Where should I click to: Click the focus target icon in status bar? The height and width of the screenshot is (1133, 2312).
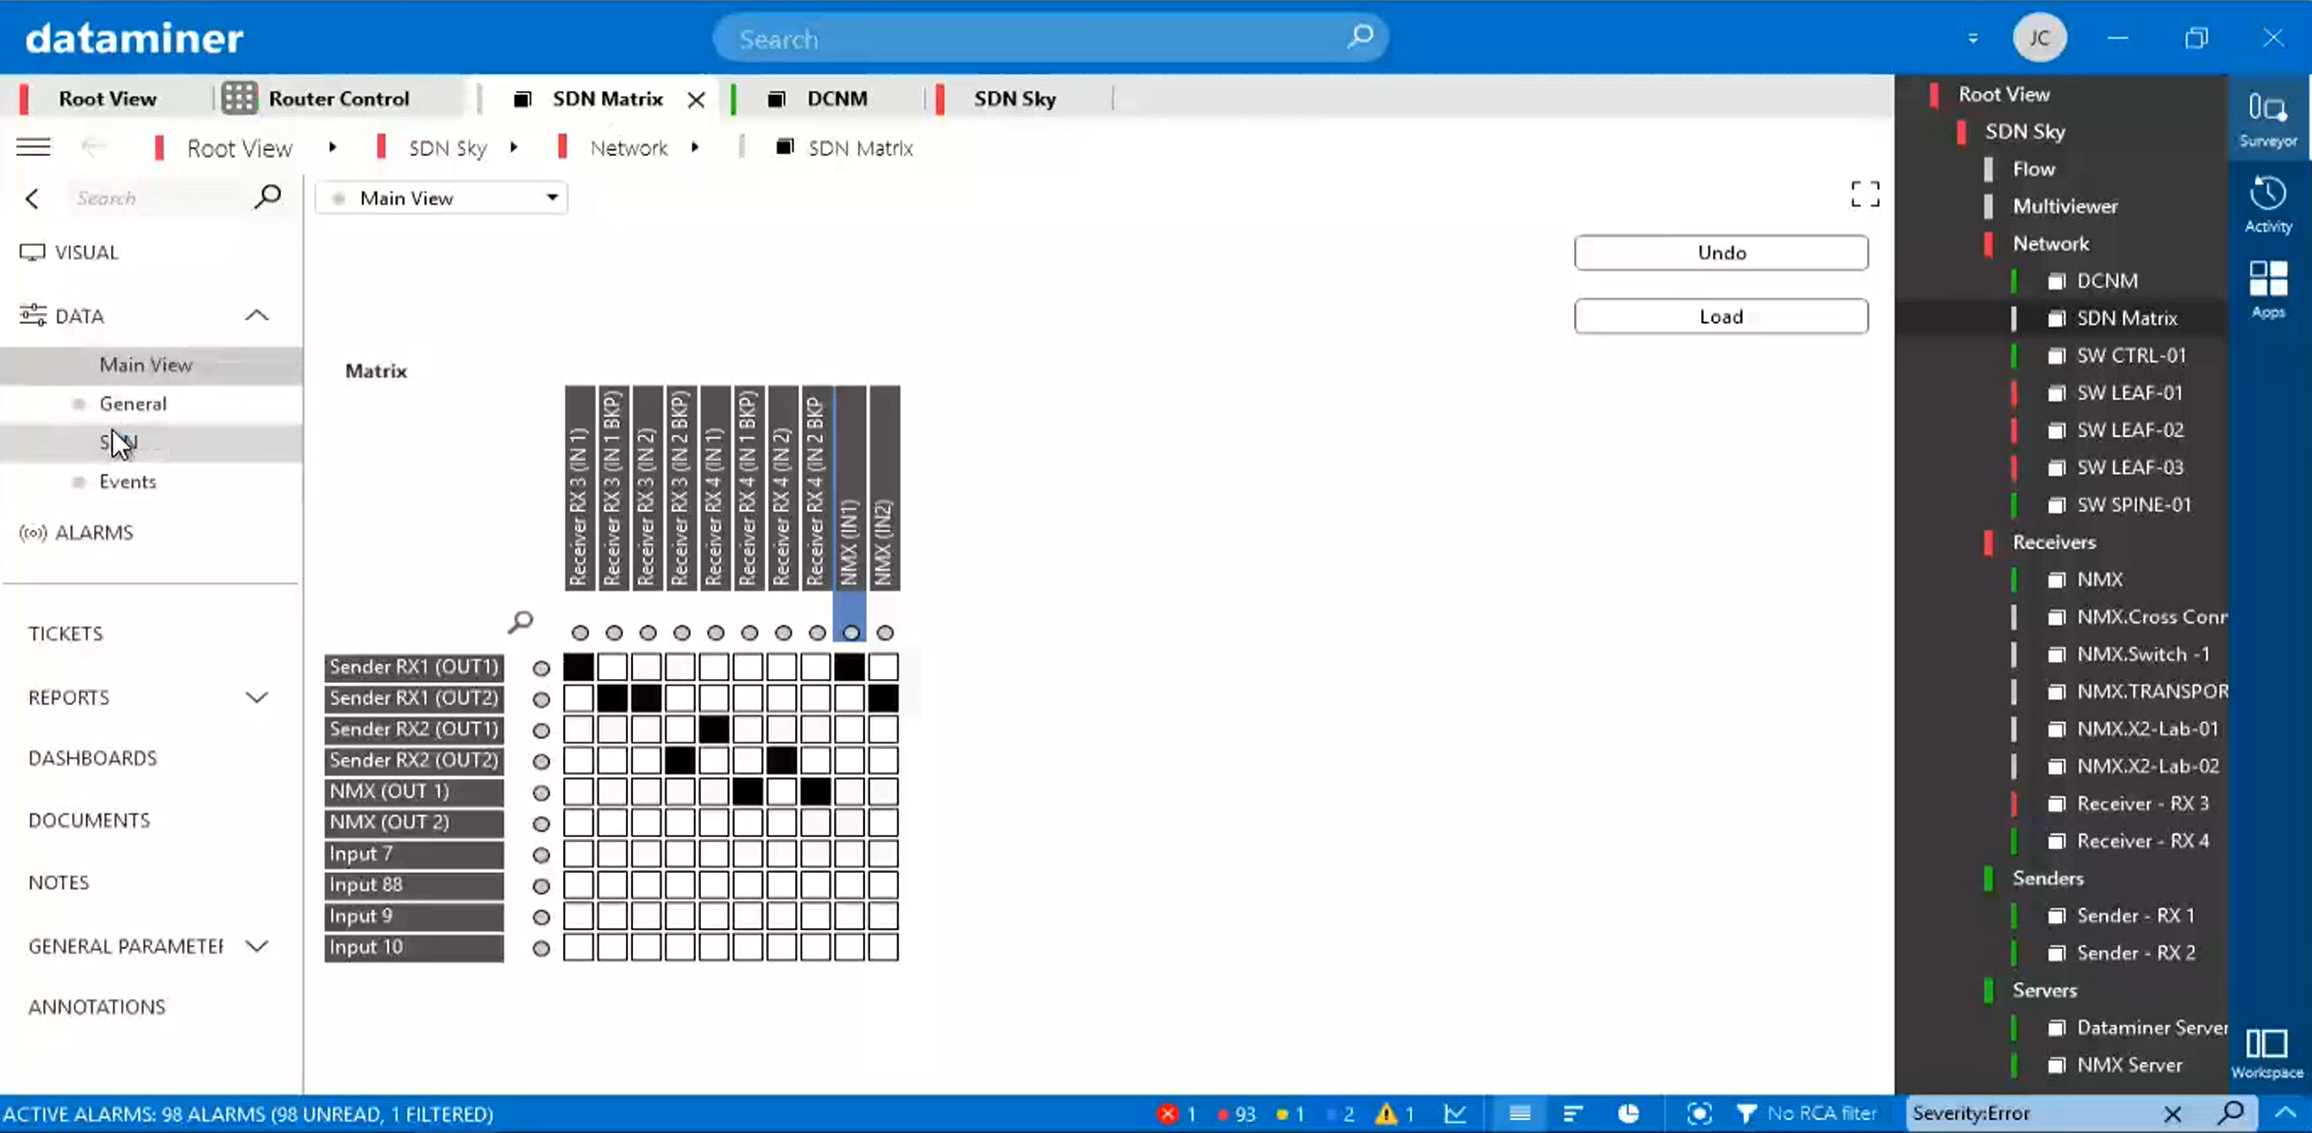pos(1699,1113)
